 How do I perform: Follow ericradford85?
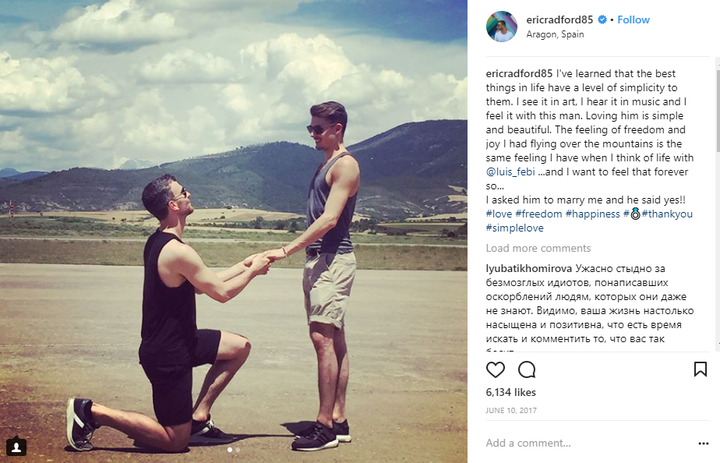click(633, 20)
